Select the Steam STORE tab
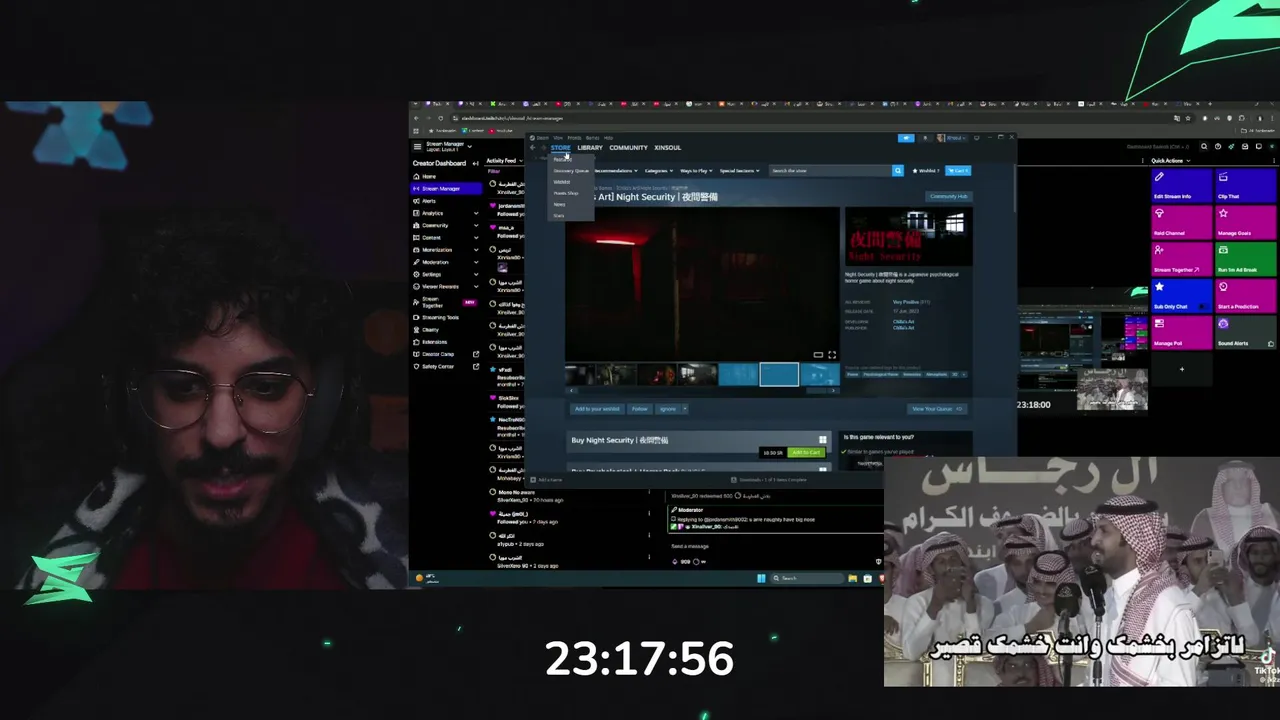1280x720 pixels. (x=560, y=148)
